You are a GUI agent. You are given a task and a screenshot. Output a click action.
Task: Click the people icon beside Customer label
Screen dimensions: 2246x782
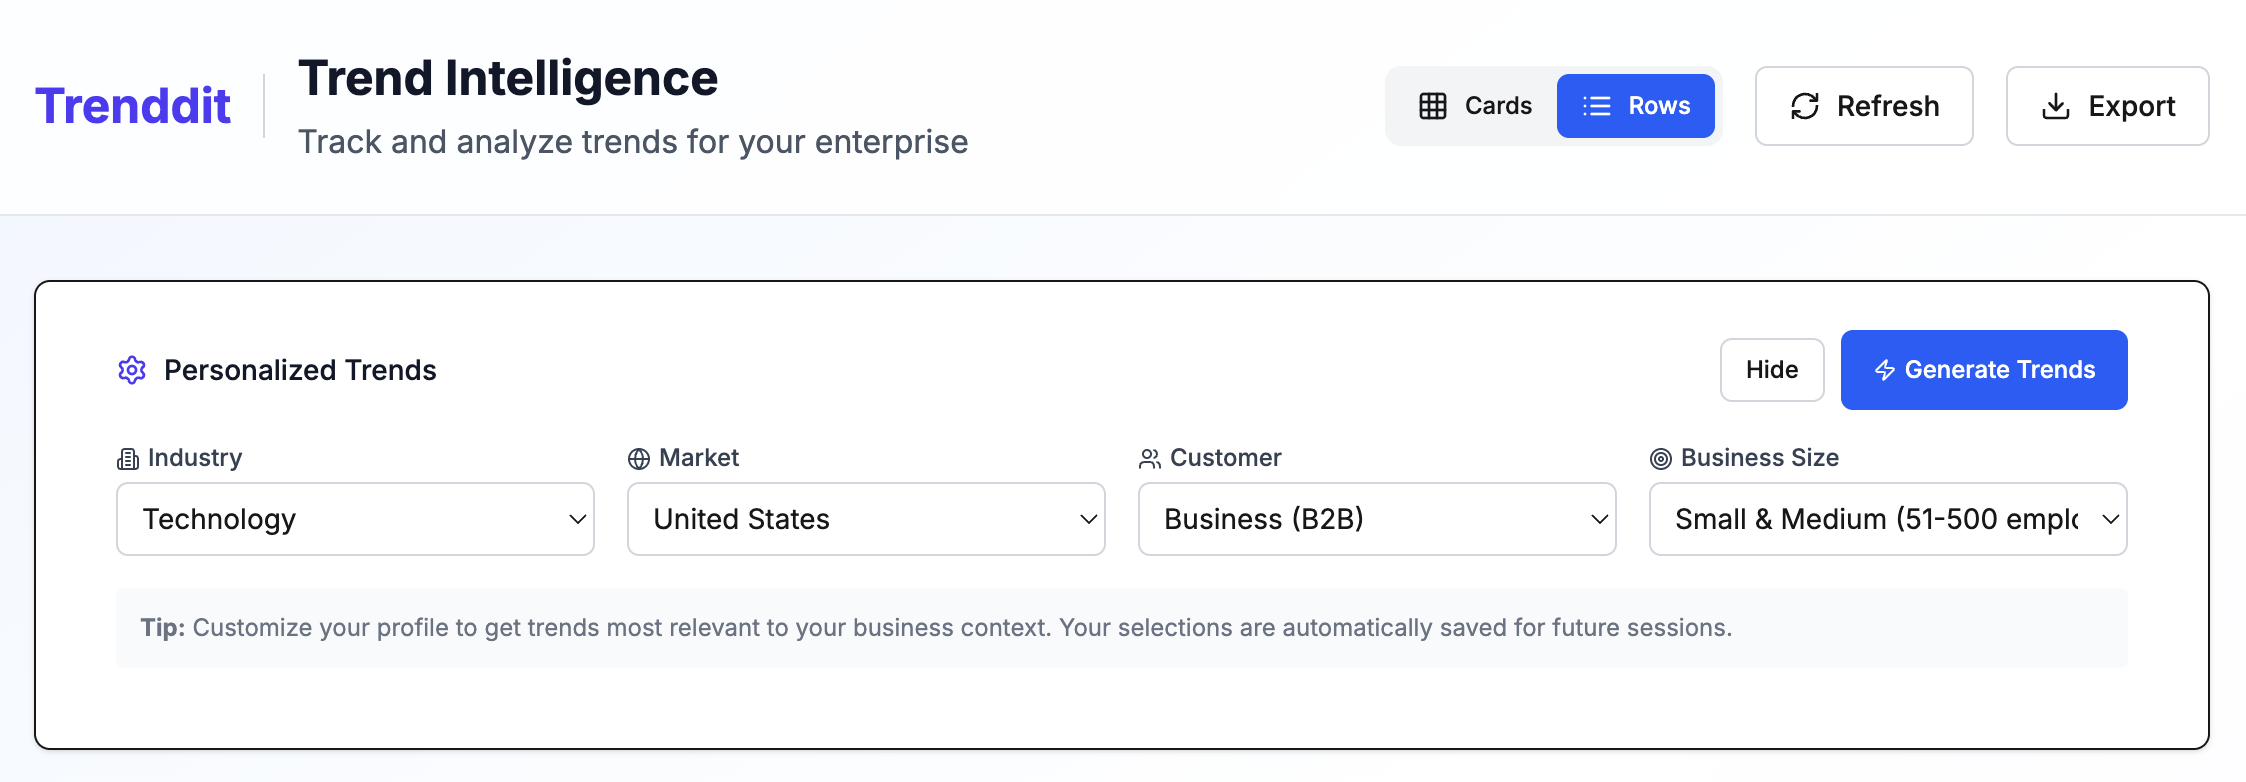1148,458
